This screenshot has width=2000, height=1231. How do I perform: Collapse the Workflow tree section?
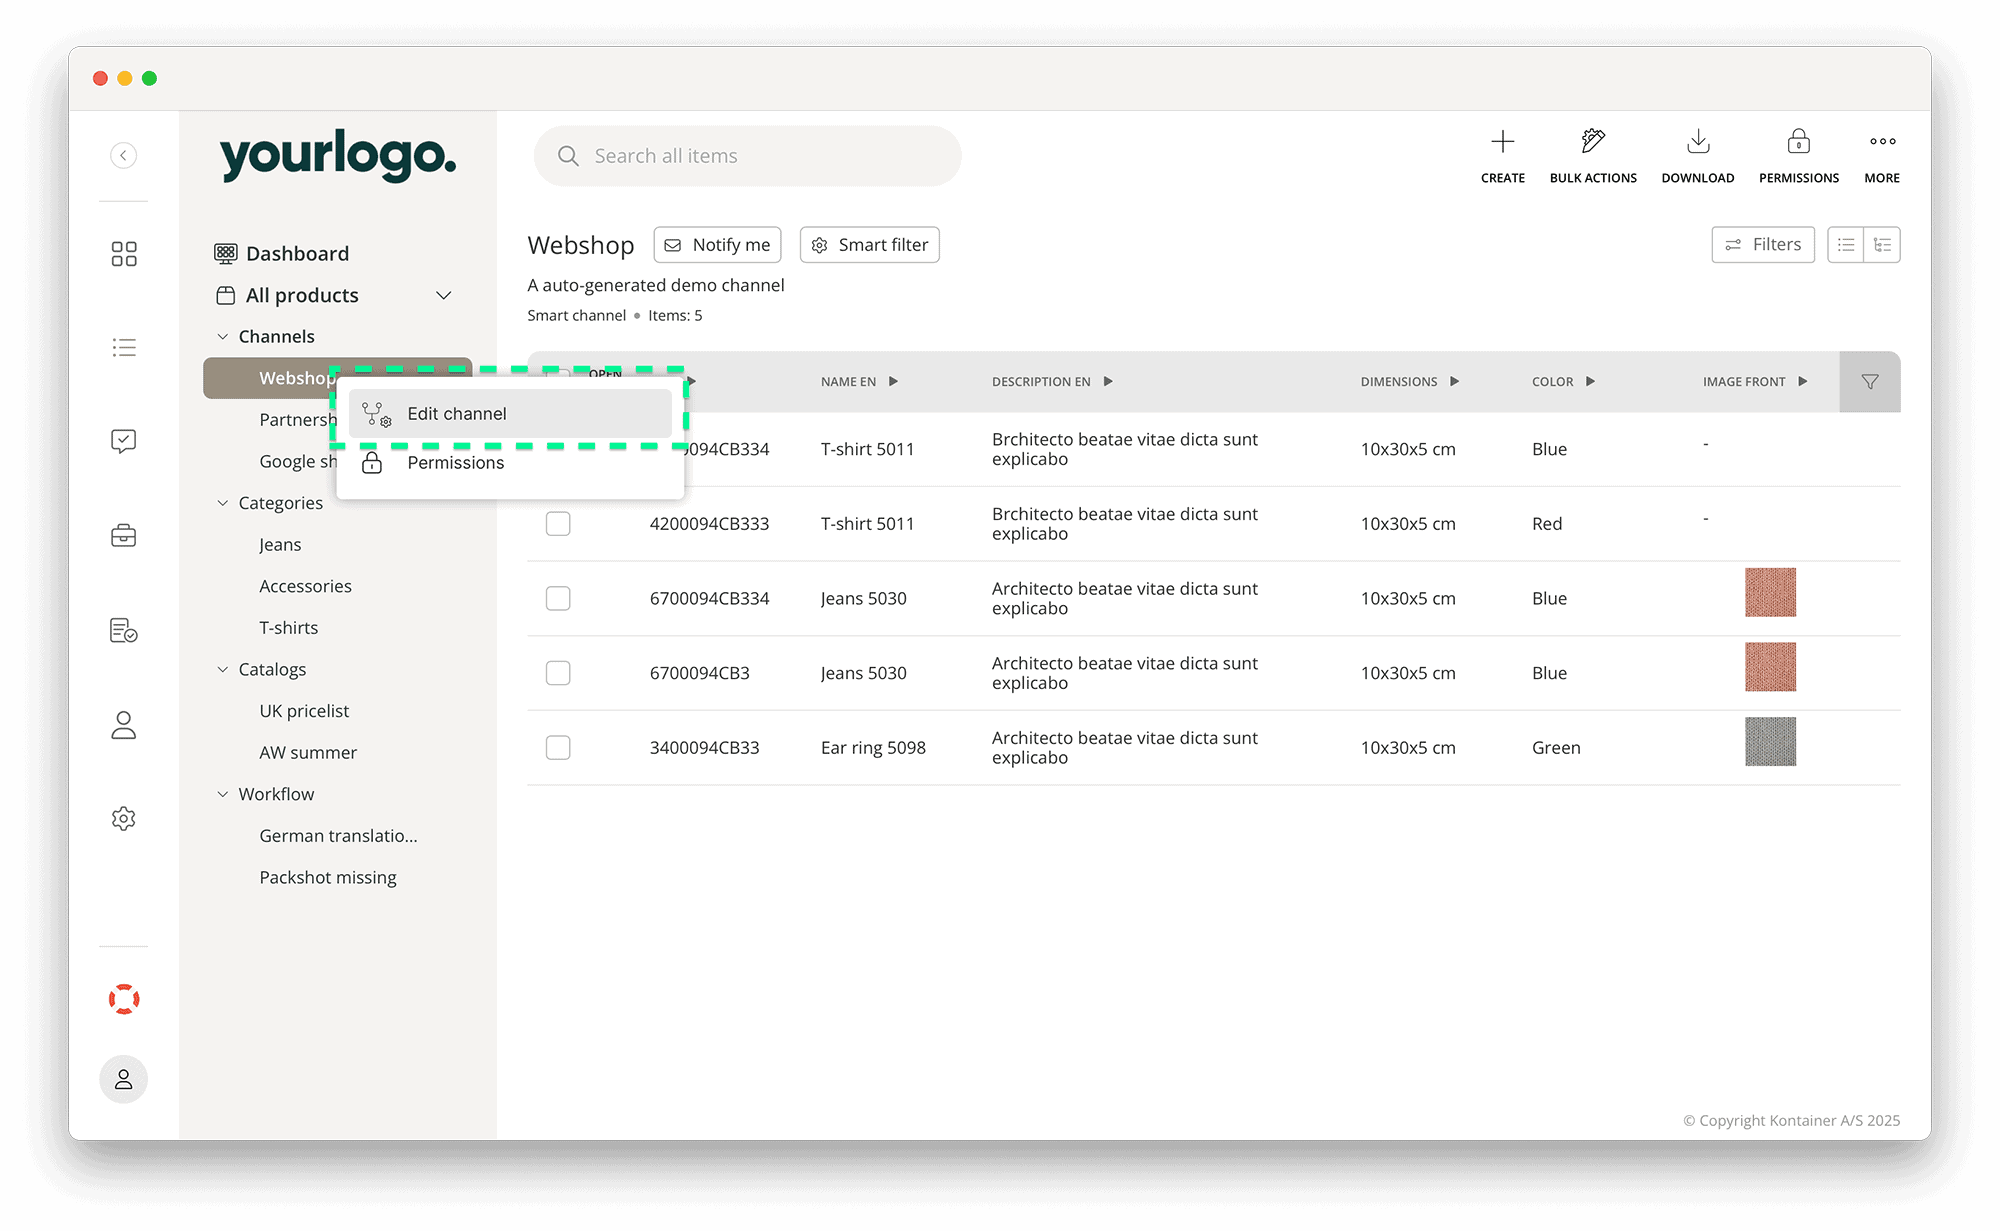tap(223, 794)
